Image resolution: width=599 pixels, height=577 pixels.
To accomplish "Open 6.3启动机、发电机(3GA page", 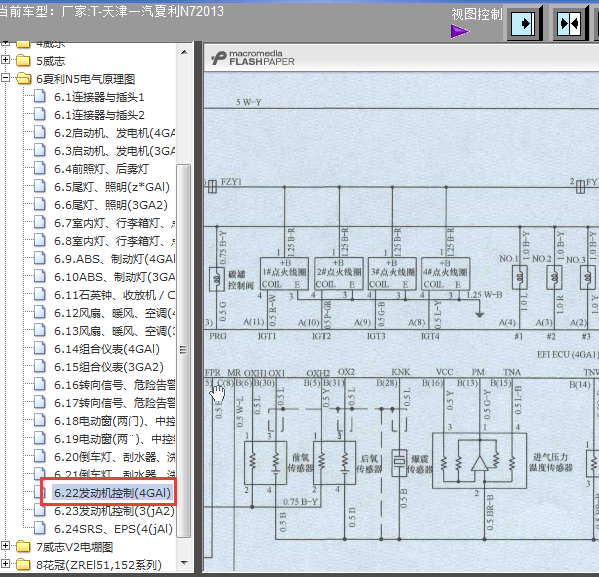I will (114, 151).
